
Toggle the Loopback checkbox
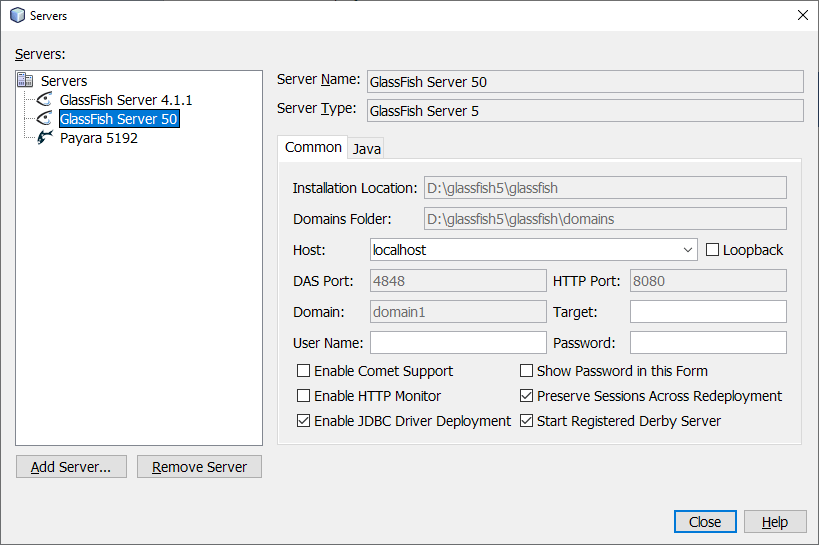(712, 250)
